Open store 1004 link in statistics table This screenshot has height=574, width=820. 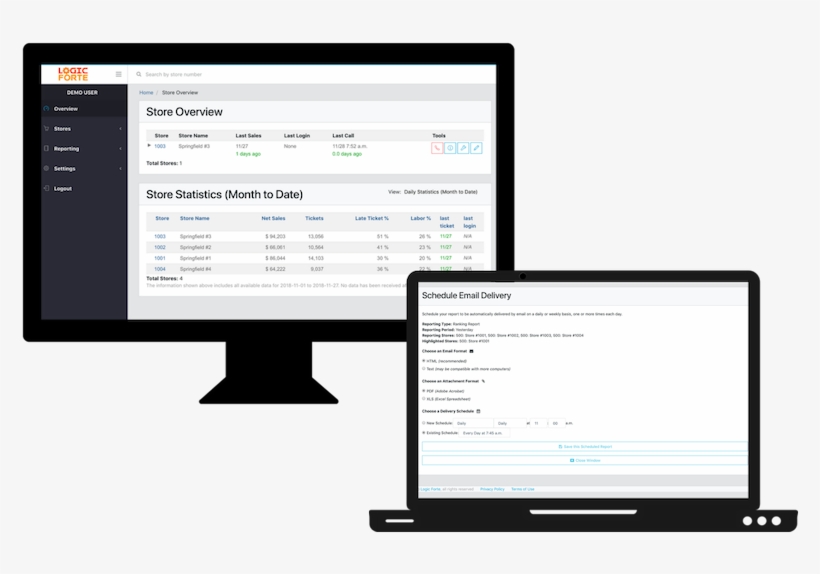coord(160,269)
